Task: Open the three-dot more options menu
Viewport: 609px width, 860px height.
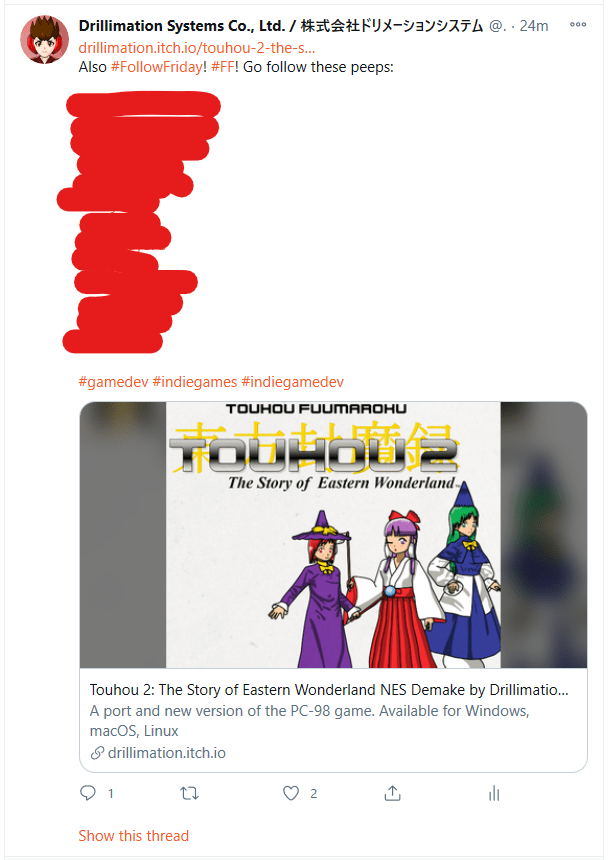Action: click(x=578, y=25)
